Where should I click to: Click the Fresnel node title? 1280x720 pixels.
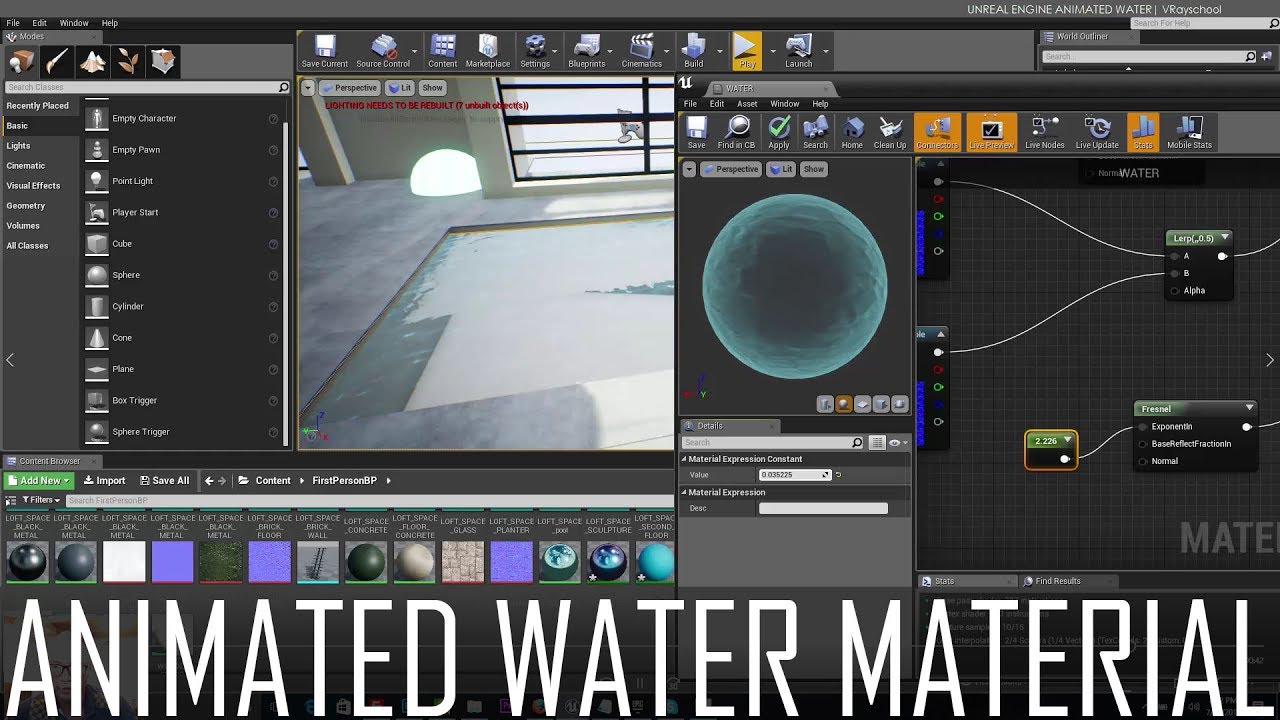click(1156, 408)
